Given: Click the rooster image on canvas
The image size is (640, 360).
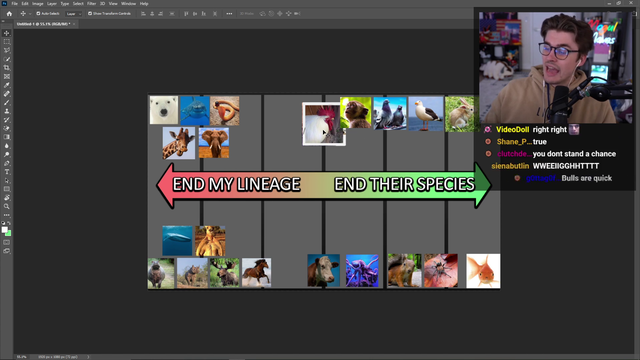Looking at the screenshot, I should tap(324, 124).
